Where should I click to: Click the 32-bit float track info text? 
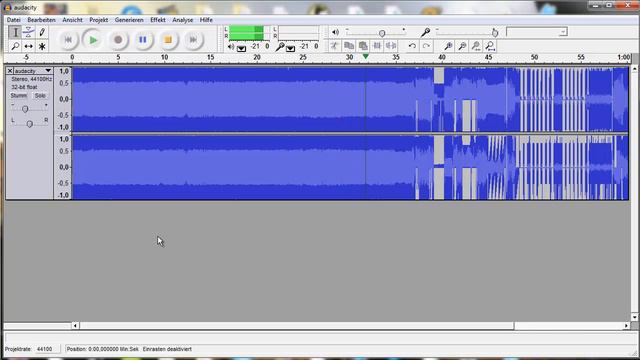point(24,87)
